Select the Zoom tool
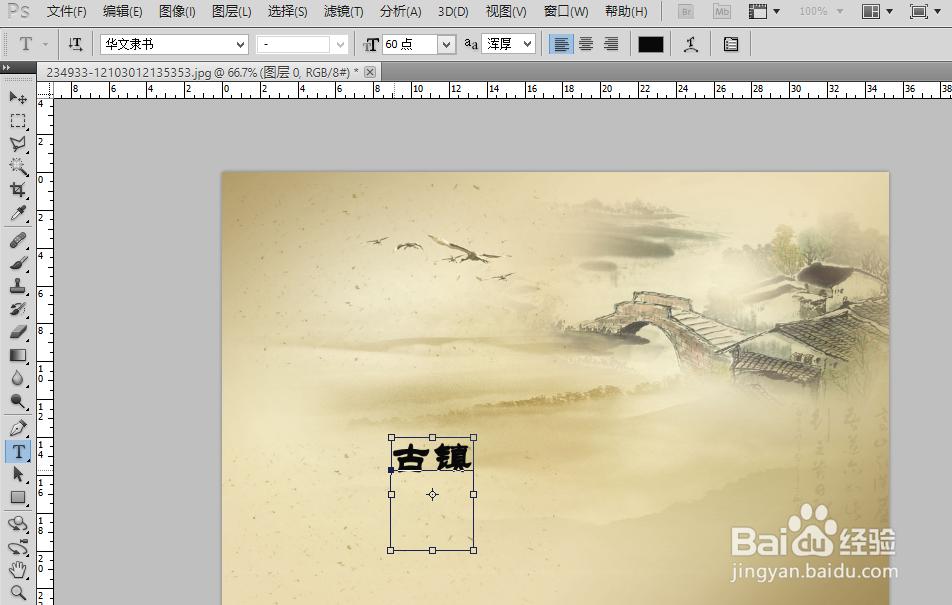Viewport: 952px width, 605px height. click(18, 593)
